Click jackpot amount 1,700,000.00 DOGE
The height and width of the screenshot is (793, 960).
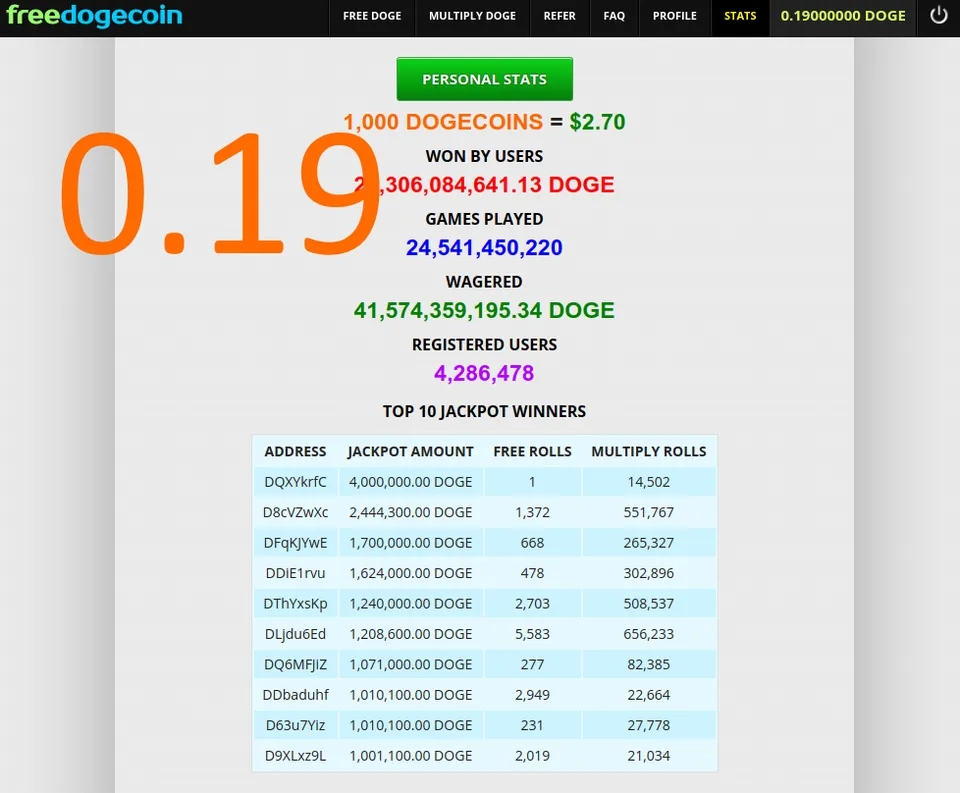click(x=410, y=543)
